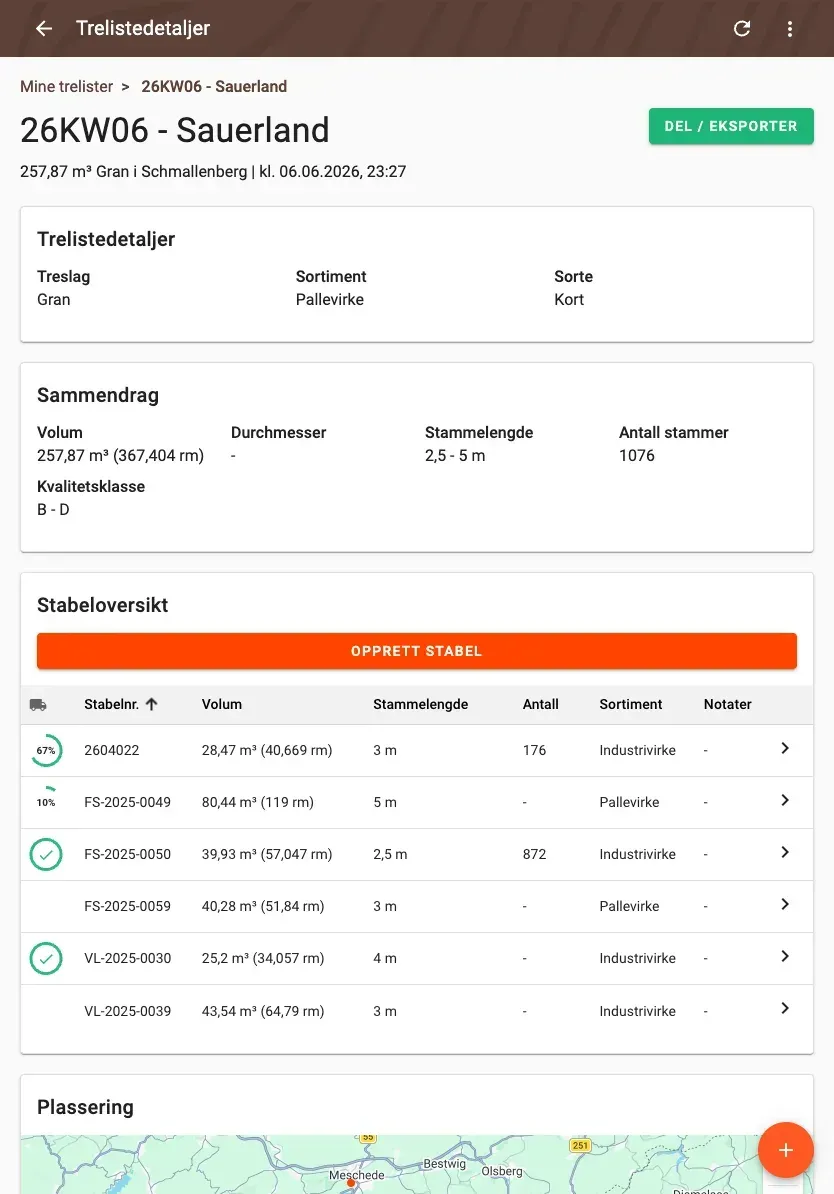The width and height of the screenshot is (834, 1194).
Task: Select stack number VL-2025-0039
Action: pos(127,1011)
